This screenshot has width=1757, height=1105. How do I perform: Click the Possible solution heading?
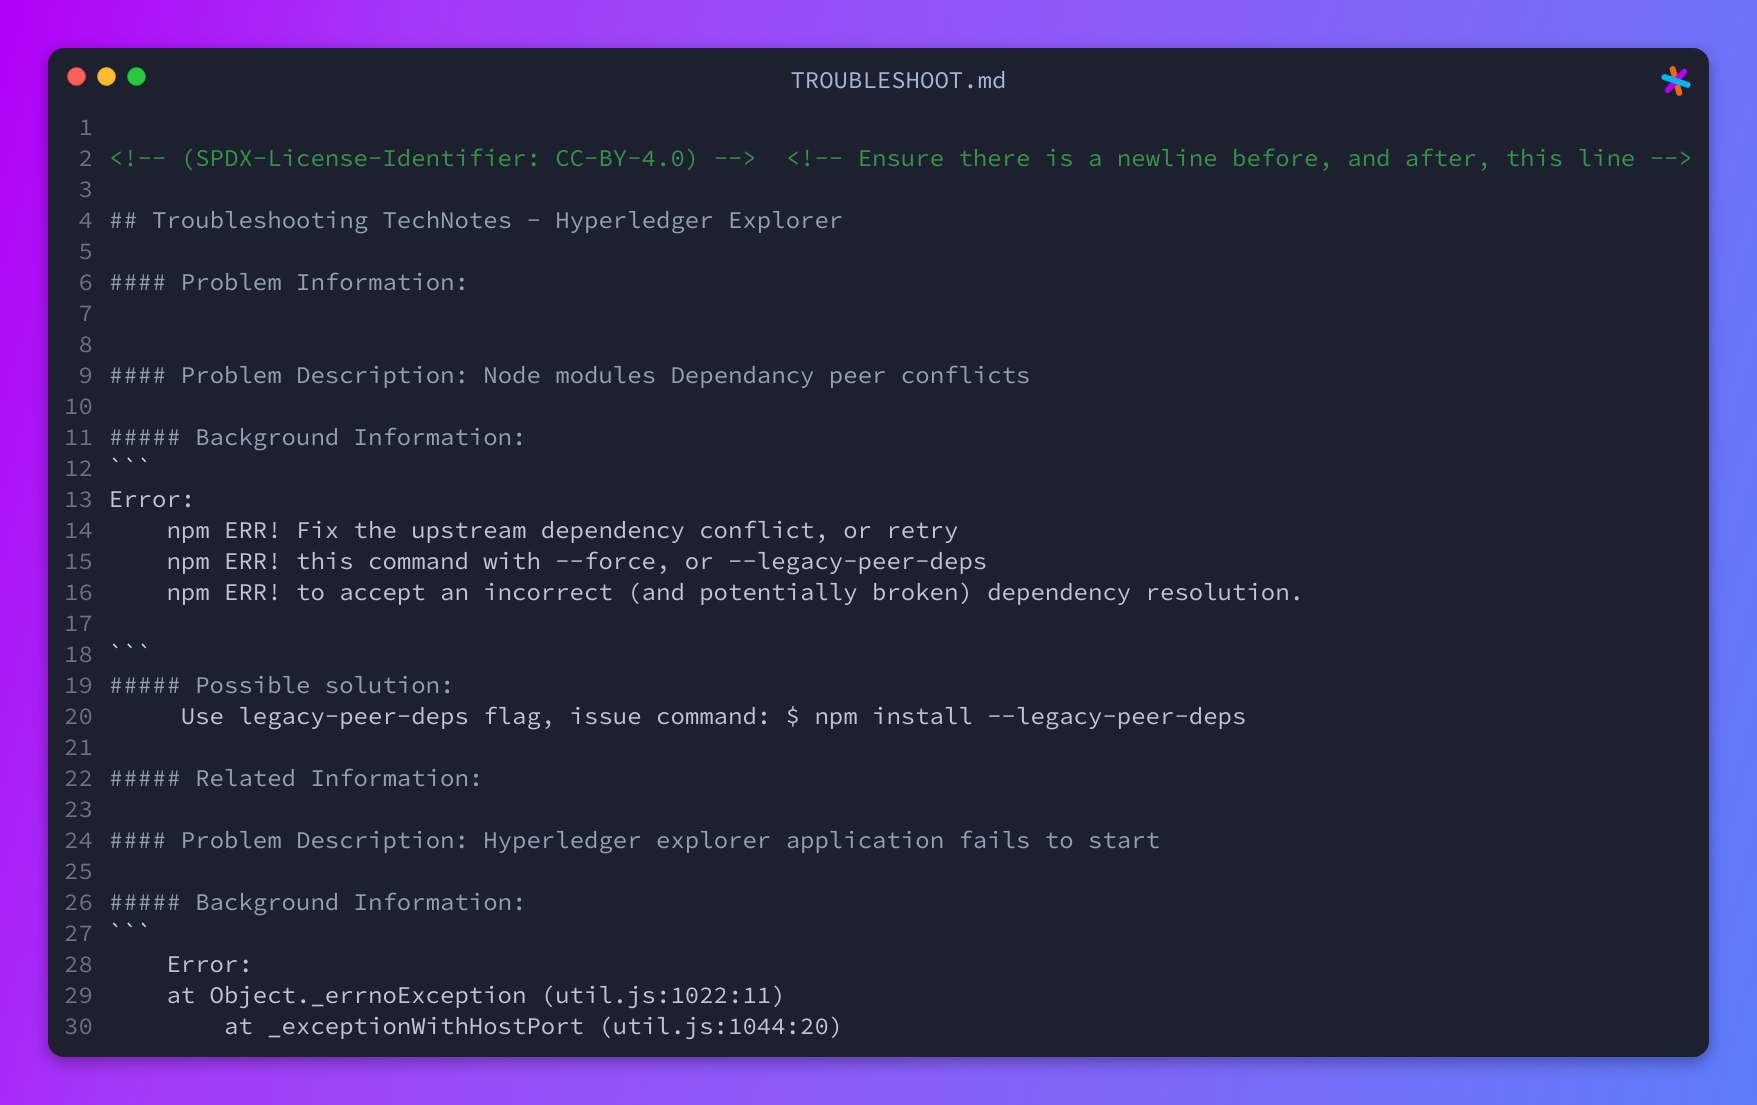(x=281, y=686)
